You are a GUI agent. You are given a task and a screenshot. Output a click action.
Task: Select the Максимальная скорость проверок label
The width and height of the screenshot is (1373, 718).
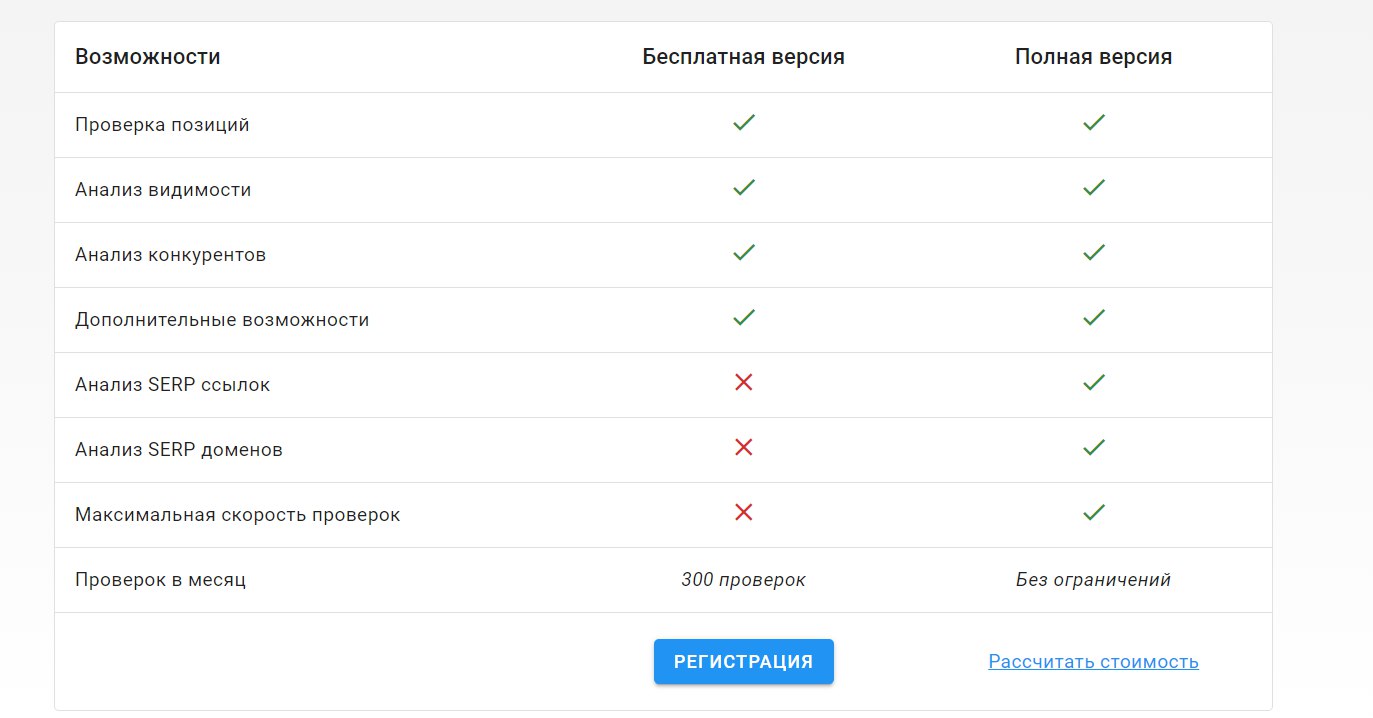click(x=237, y=515)
